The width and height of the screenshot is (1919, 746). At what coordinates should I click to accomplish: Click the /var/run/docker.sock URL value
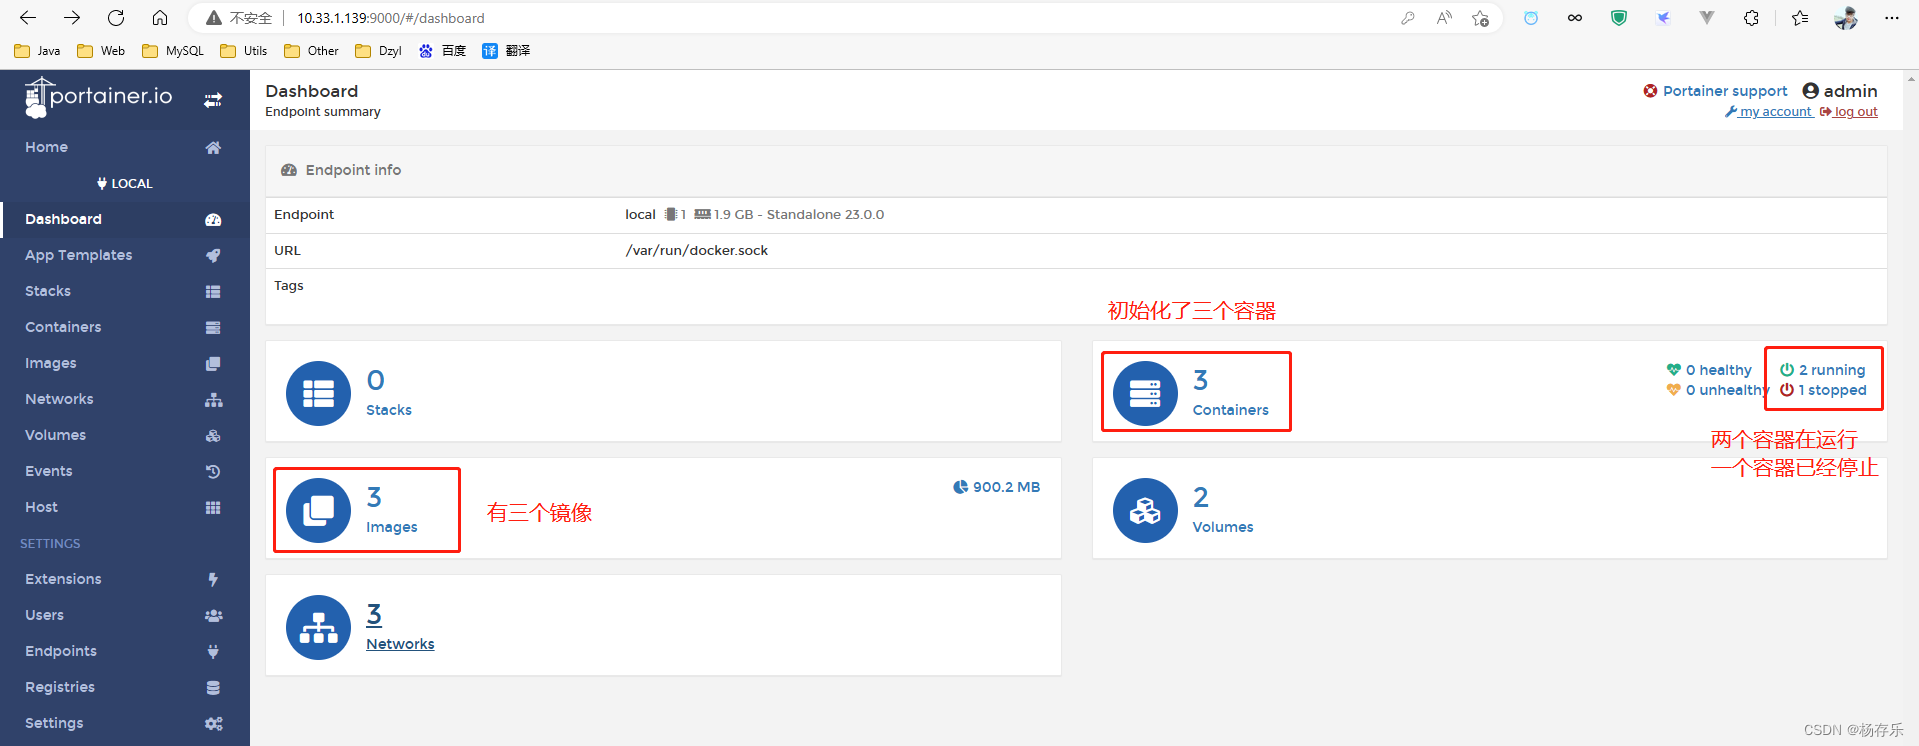[697, 250]
